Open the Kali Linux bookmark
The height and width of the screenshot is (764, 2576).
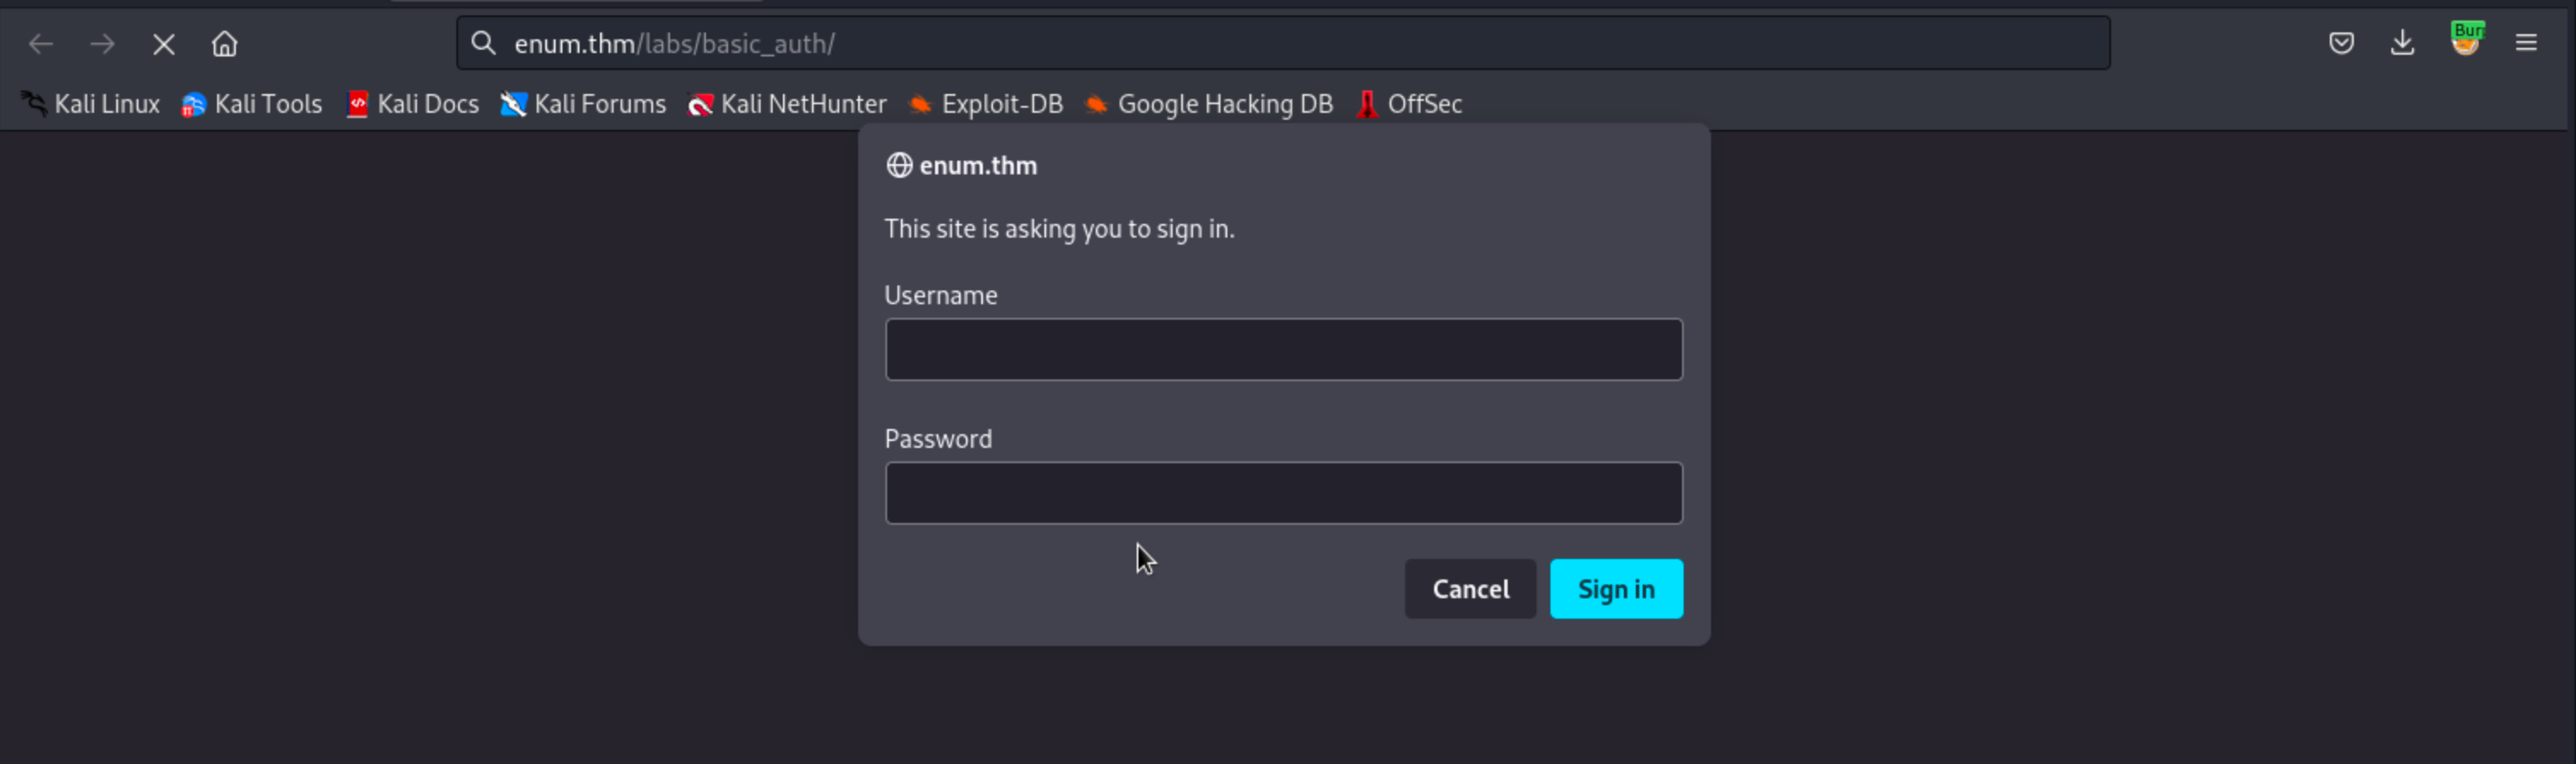[x=92, y=104]
